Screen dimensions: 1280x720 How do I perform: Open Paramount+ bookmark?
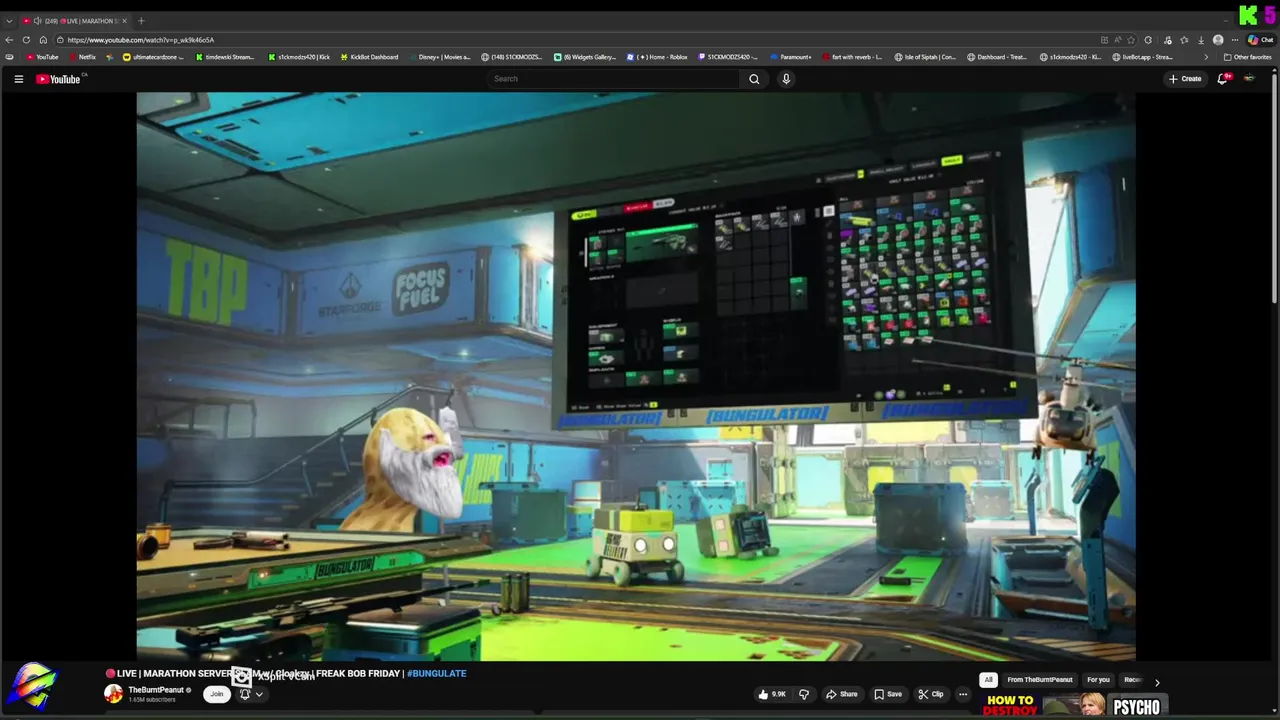click(x=791, y=57)
